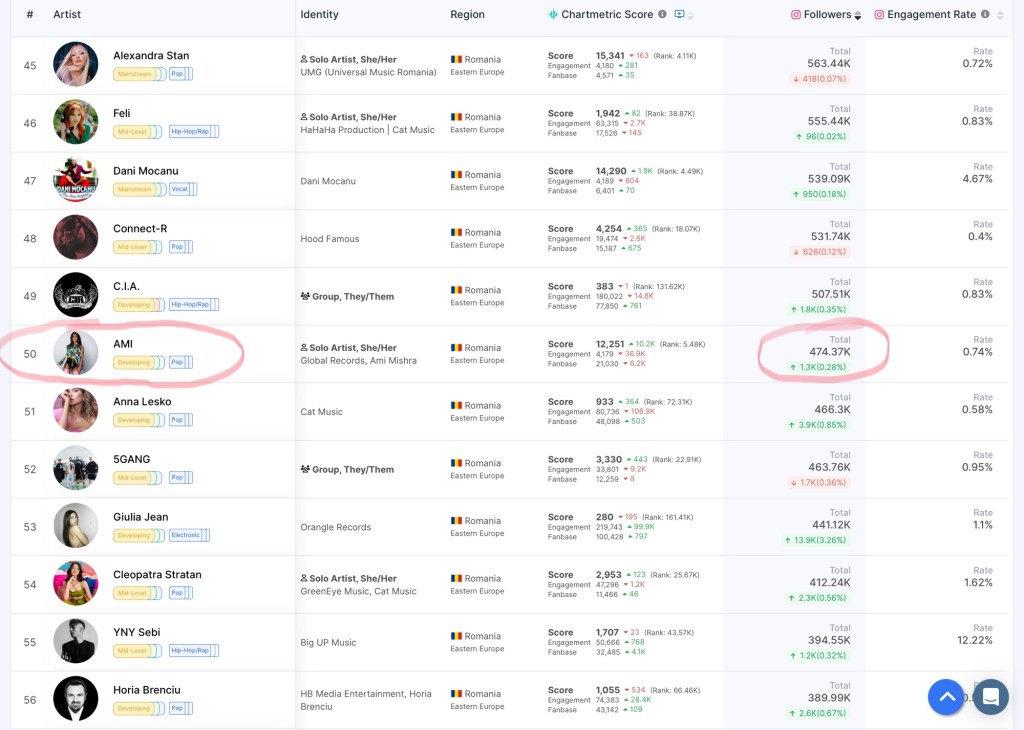Viewport: 1024px width, 730px height.
Task: Click the Instagram icon next to Engagement Rate
Action: (x=879, y=15)
